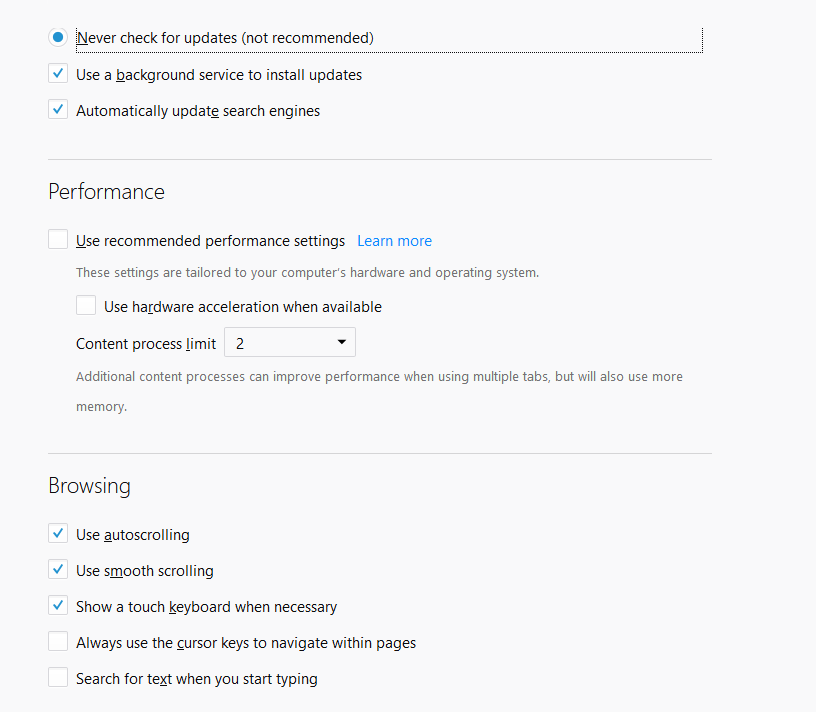Click the dropdown arrow beside value 2

(x=341, y=343)
